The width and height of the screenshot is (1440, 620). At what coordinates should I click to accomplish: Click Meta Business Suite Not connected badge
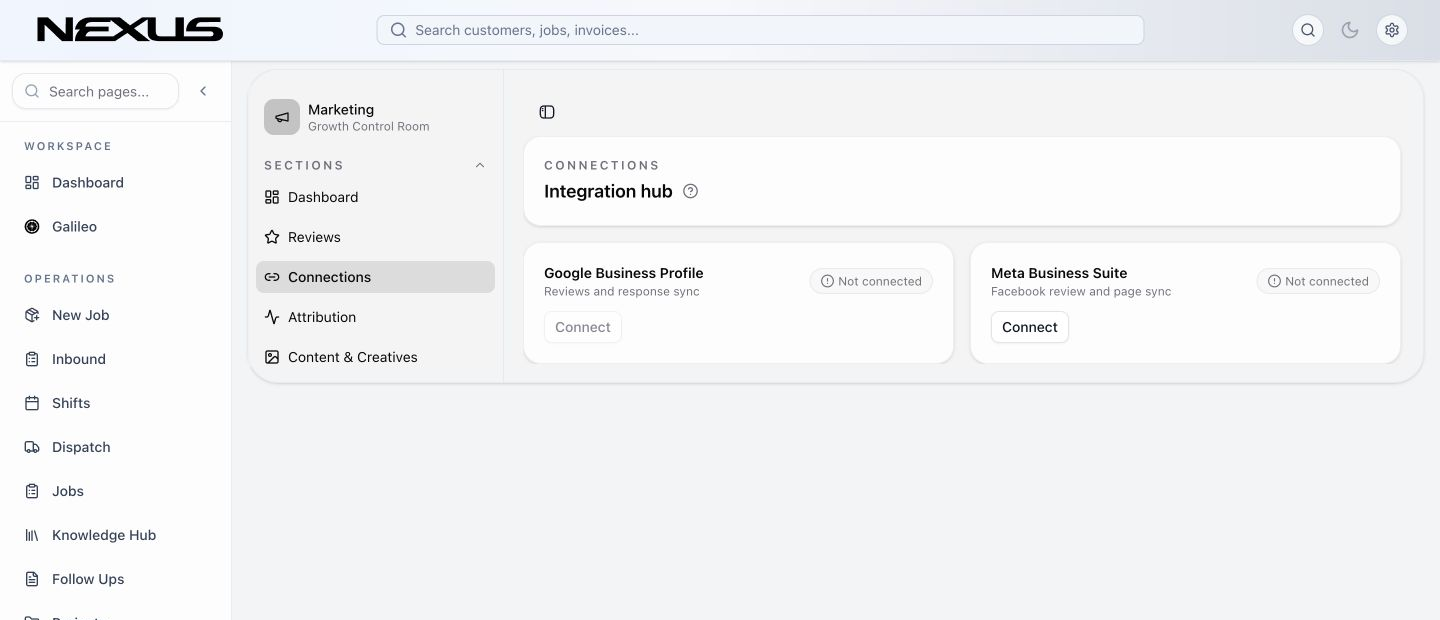[x=1318, y=281]
